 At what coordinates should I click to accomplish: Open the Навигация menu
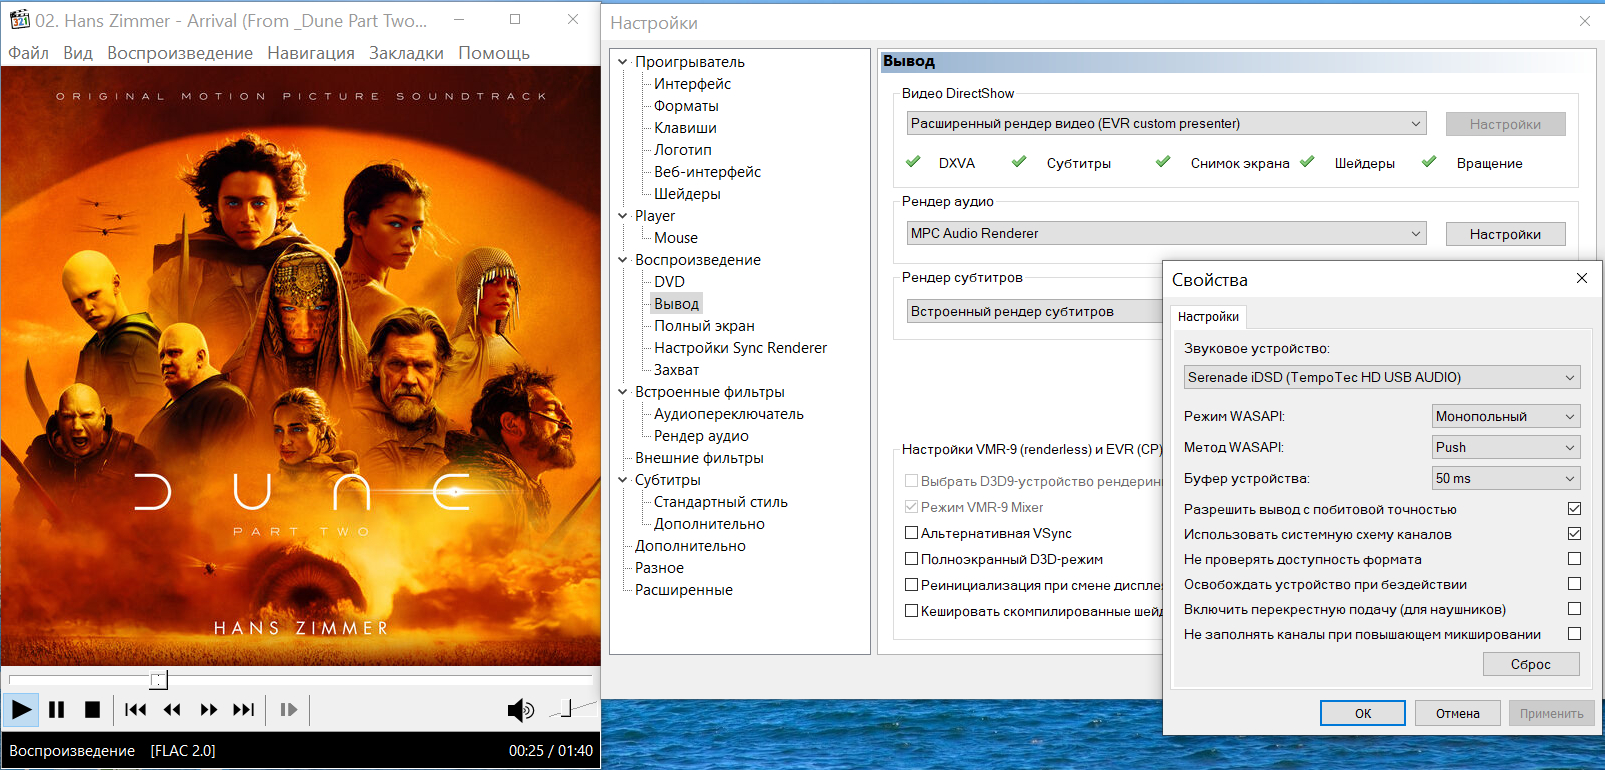311,53
